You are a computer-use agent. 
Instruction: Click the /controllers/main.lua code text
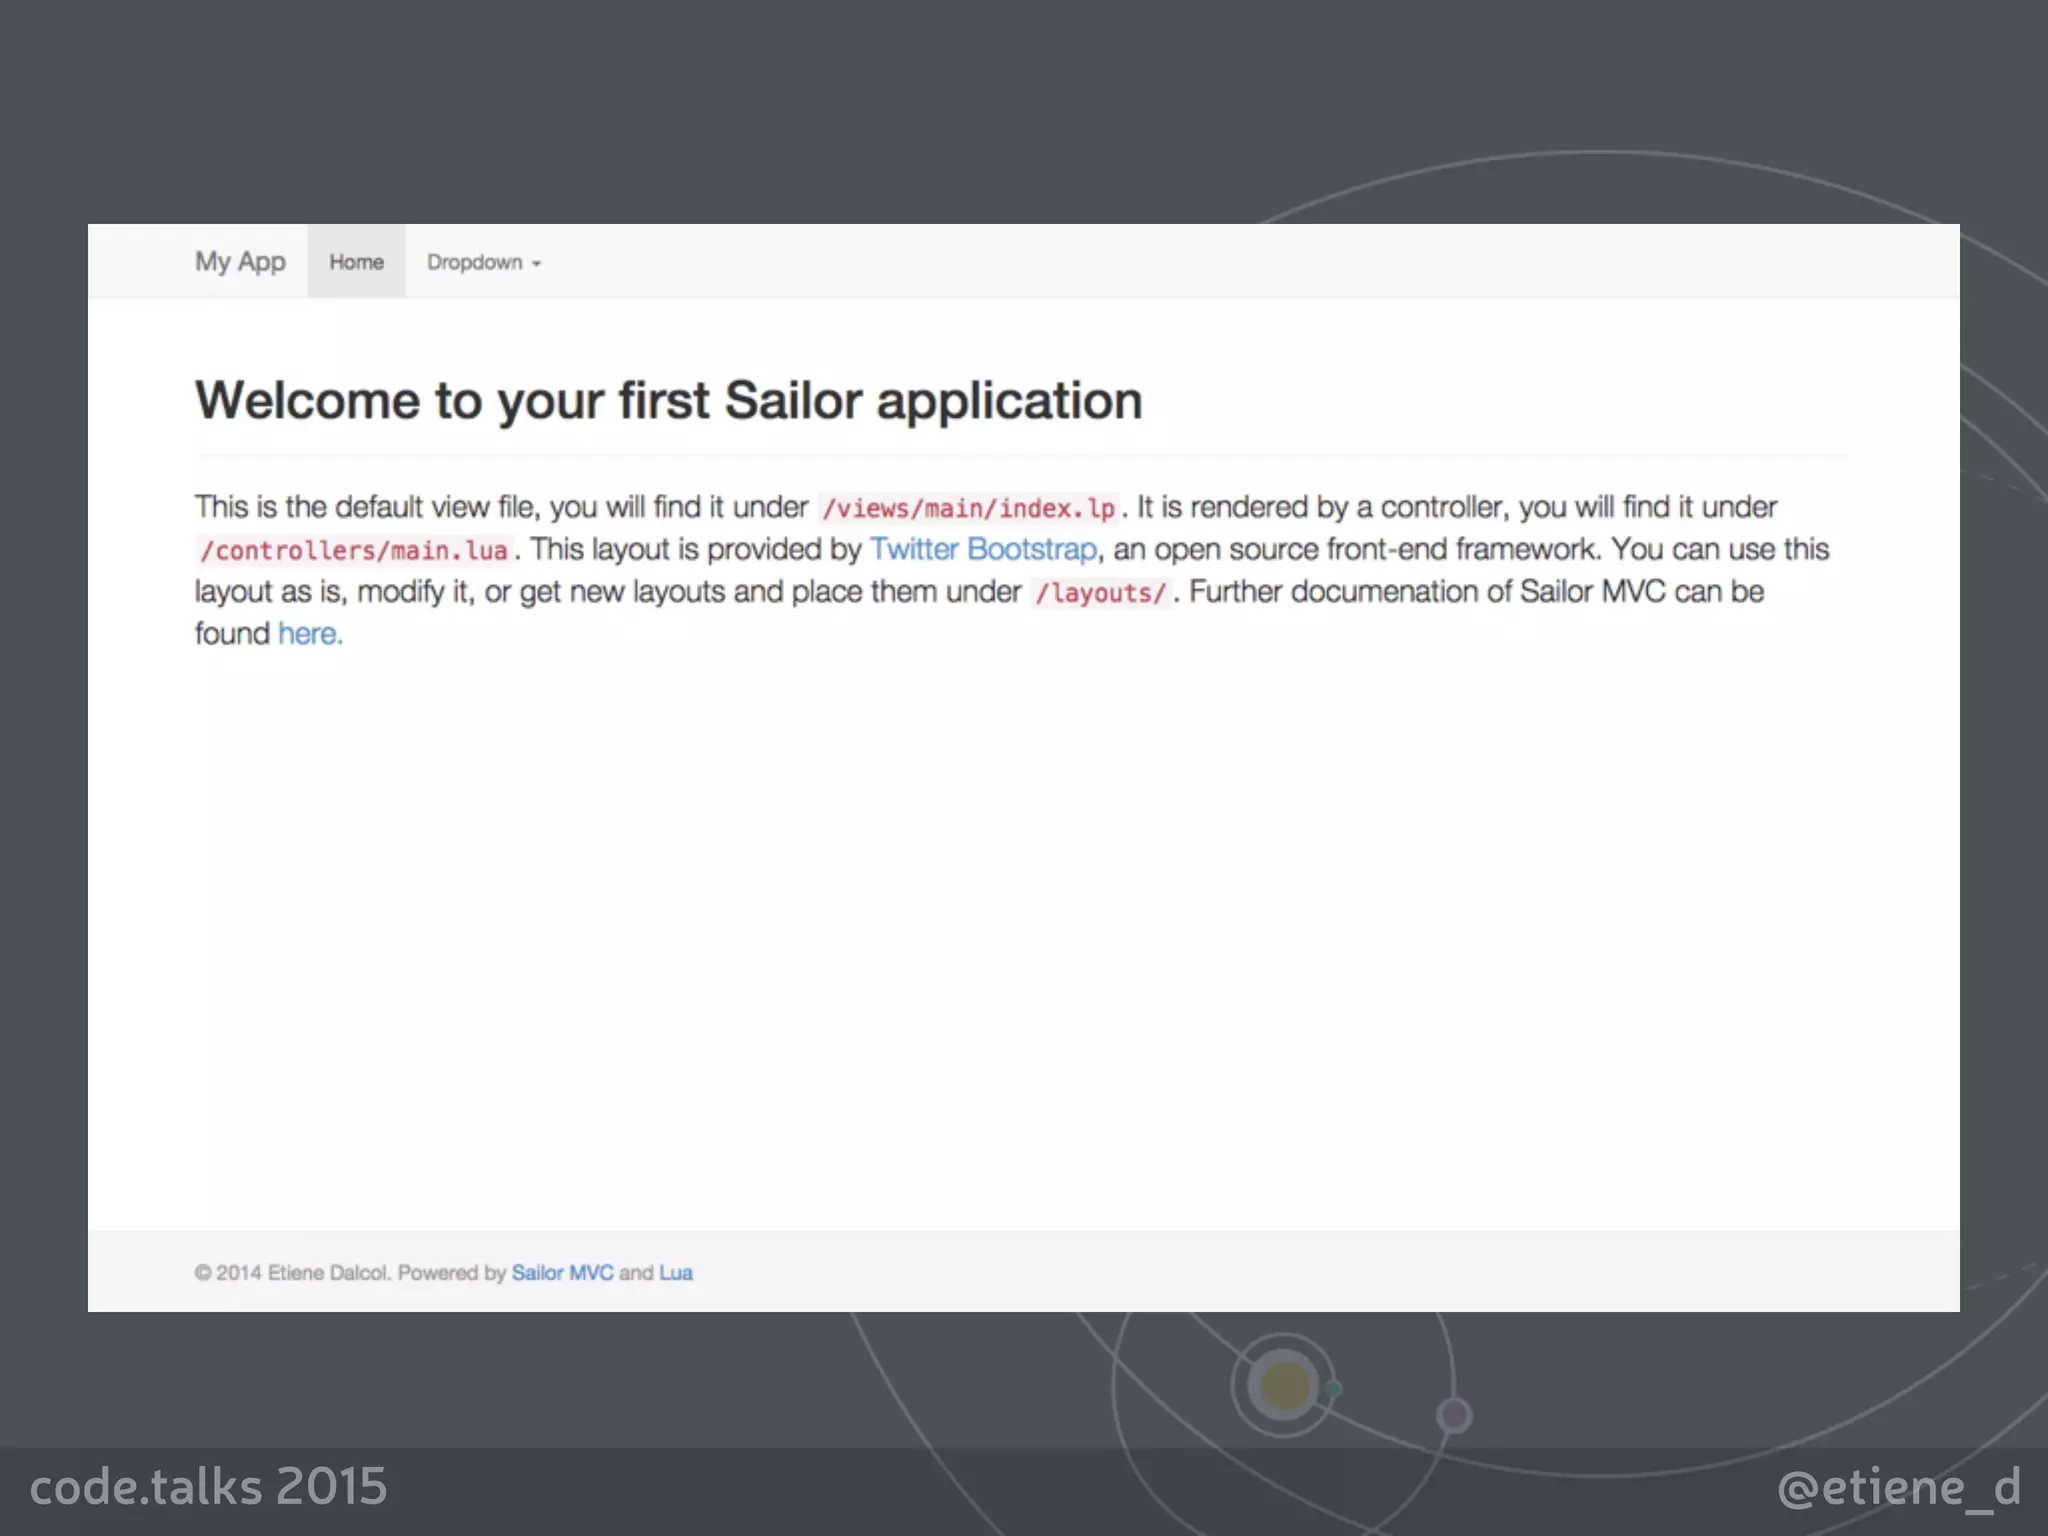pyautogui.click(x=354, y=550)
